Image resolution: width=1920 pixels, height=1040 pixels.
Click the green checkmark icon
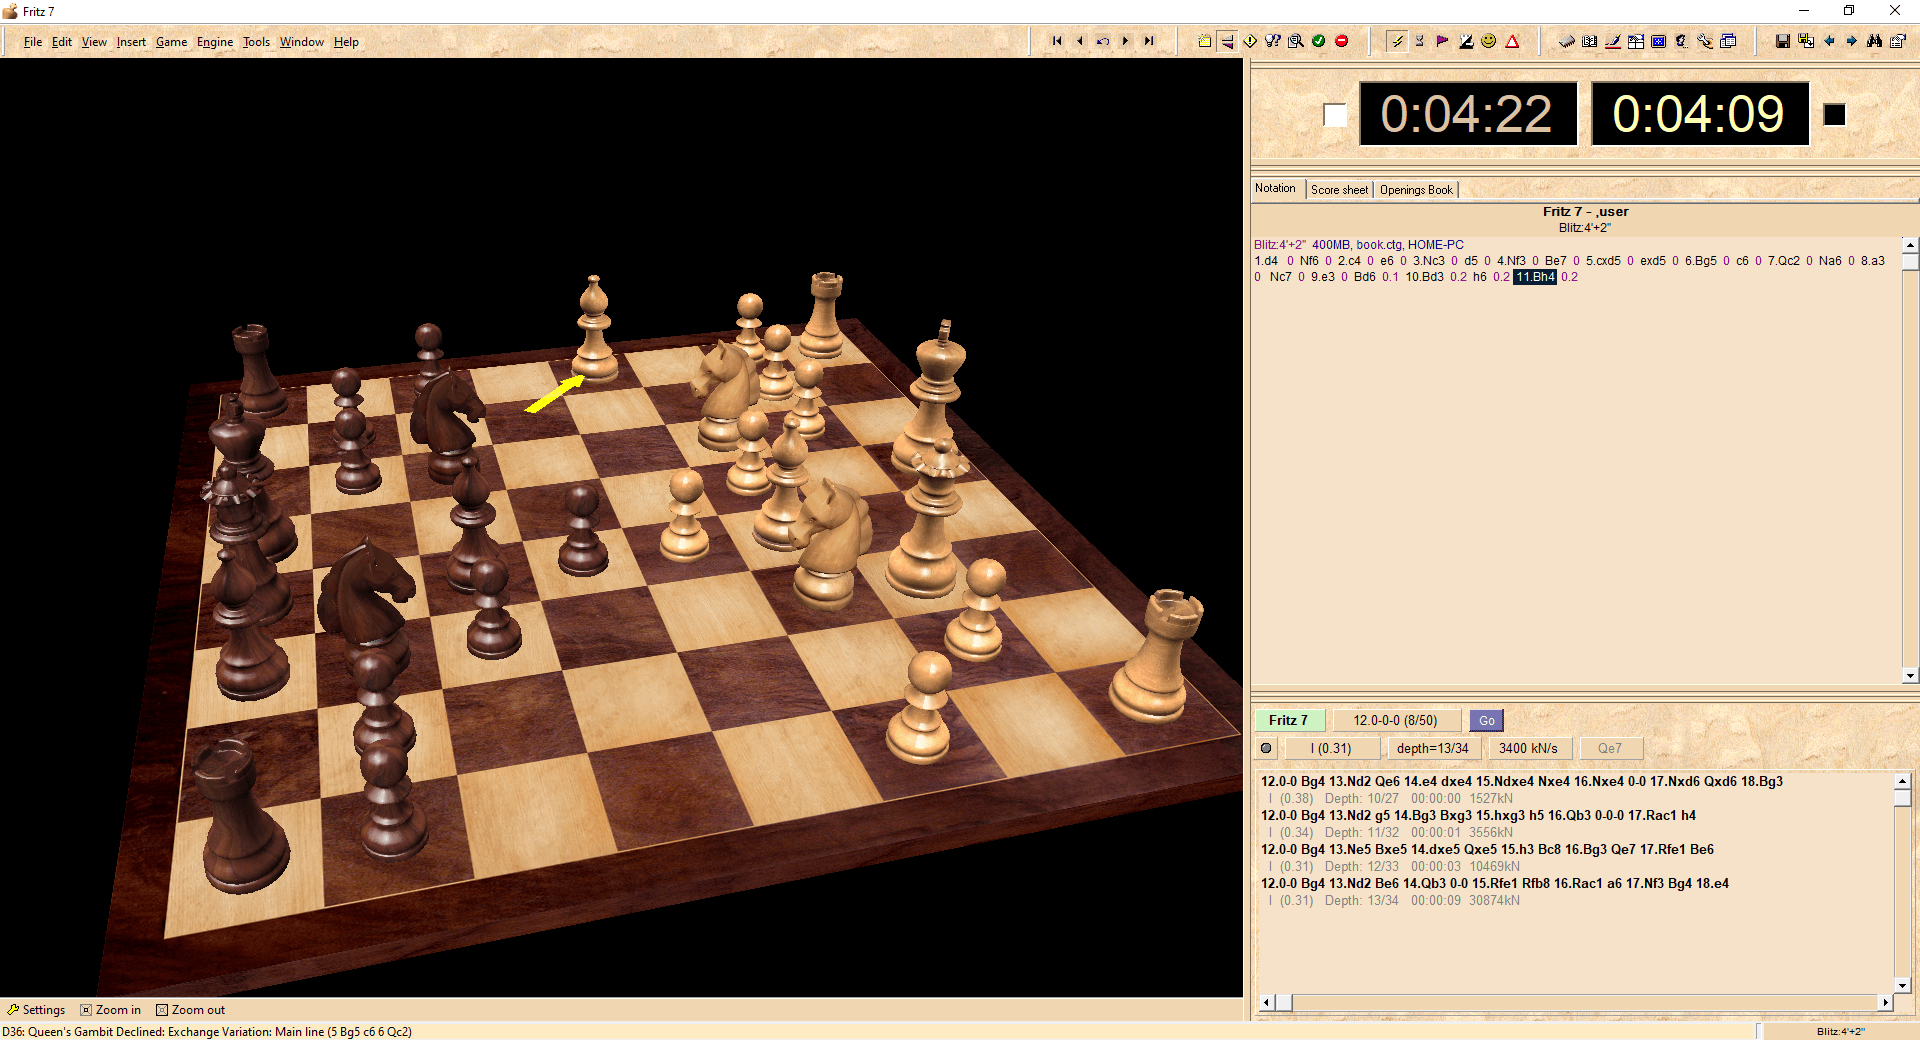click(1319, 41)
